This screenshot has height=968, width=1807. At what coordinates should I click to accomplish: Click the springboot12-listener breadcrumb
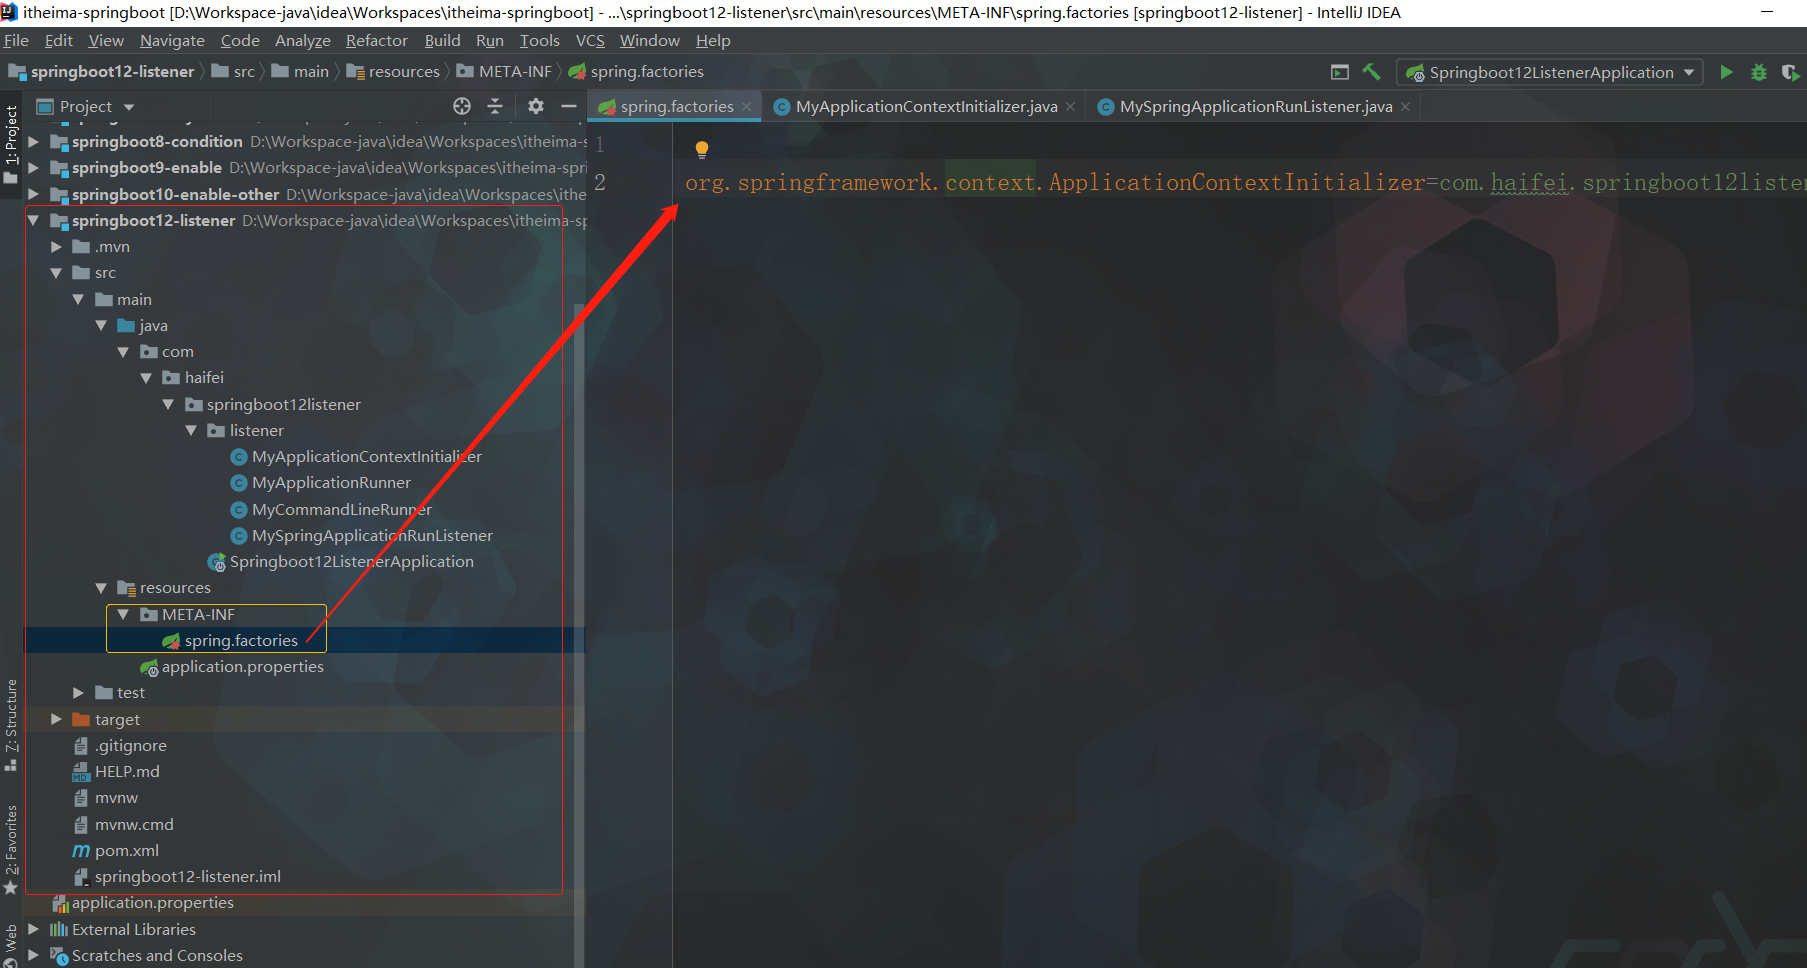tap(102, 72)
